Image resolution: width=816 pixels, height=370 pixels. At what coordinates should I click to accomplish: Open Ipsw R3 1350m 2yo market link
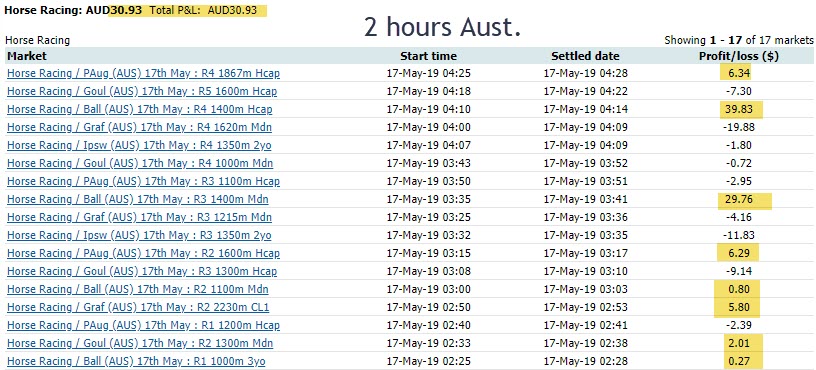[x=139, y=235]
